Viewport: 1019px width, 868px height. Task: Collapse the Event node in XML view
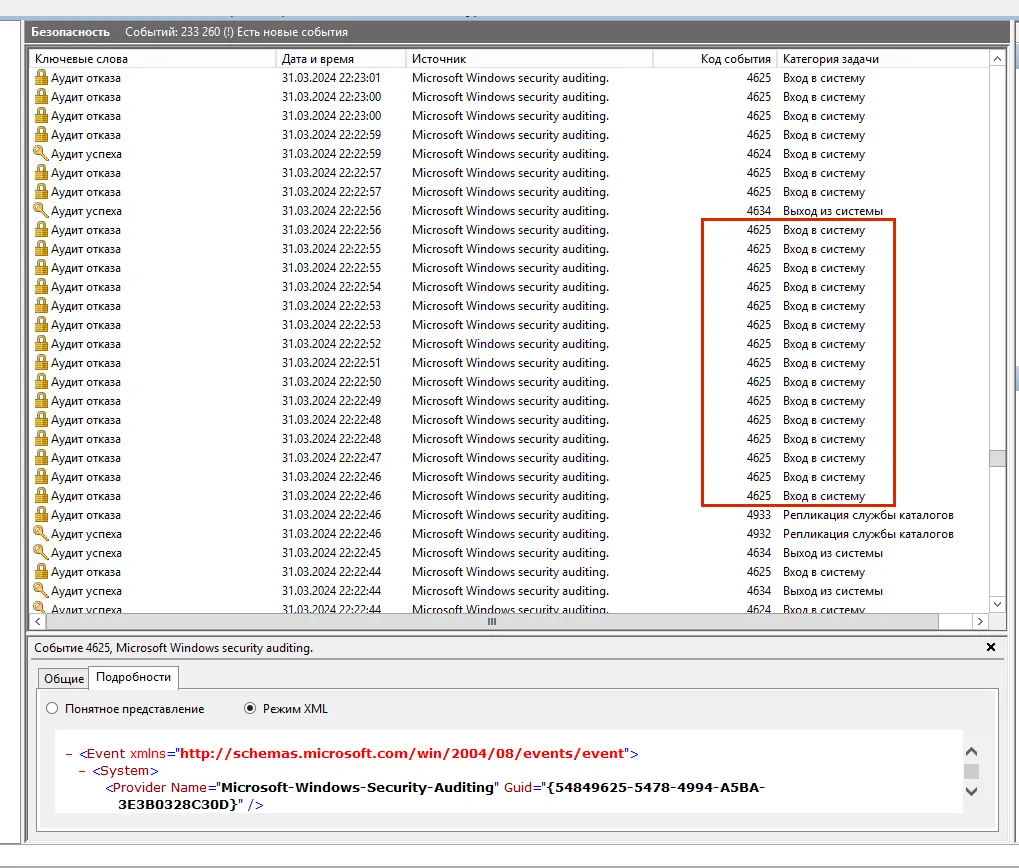[68, 753]
